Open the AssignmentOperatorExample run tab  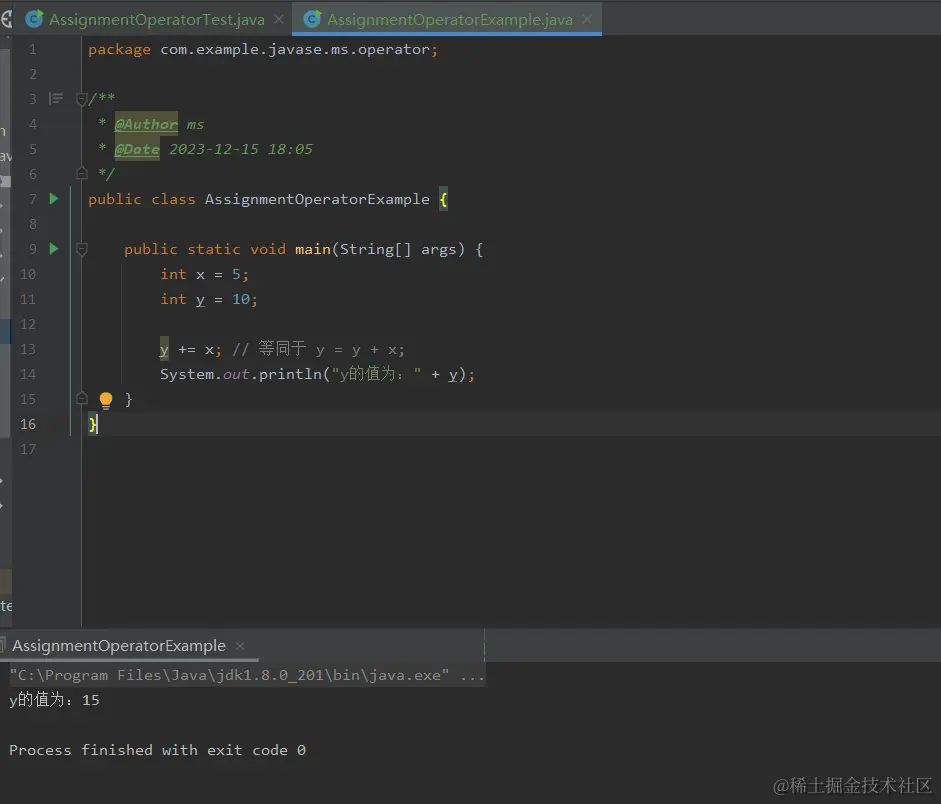coord(119,646)
